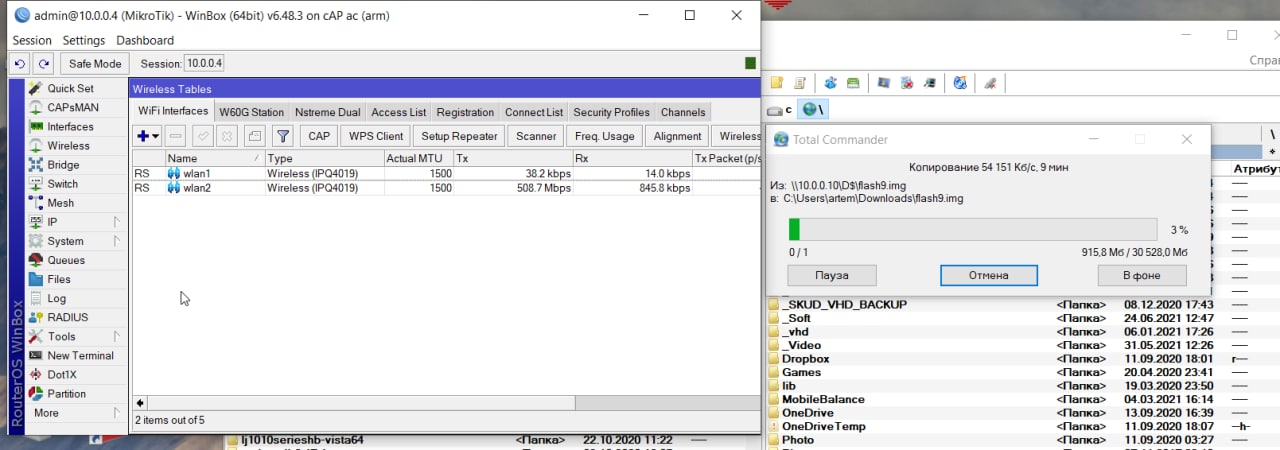The image size is (1280, 450).
Task: Switch to the Security Profiles tab
Action: pos(611,112)
